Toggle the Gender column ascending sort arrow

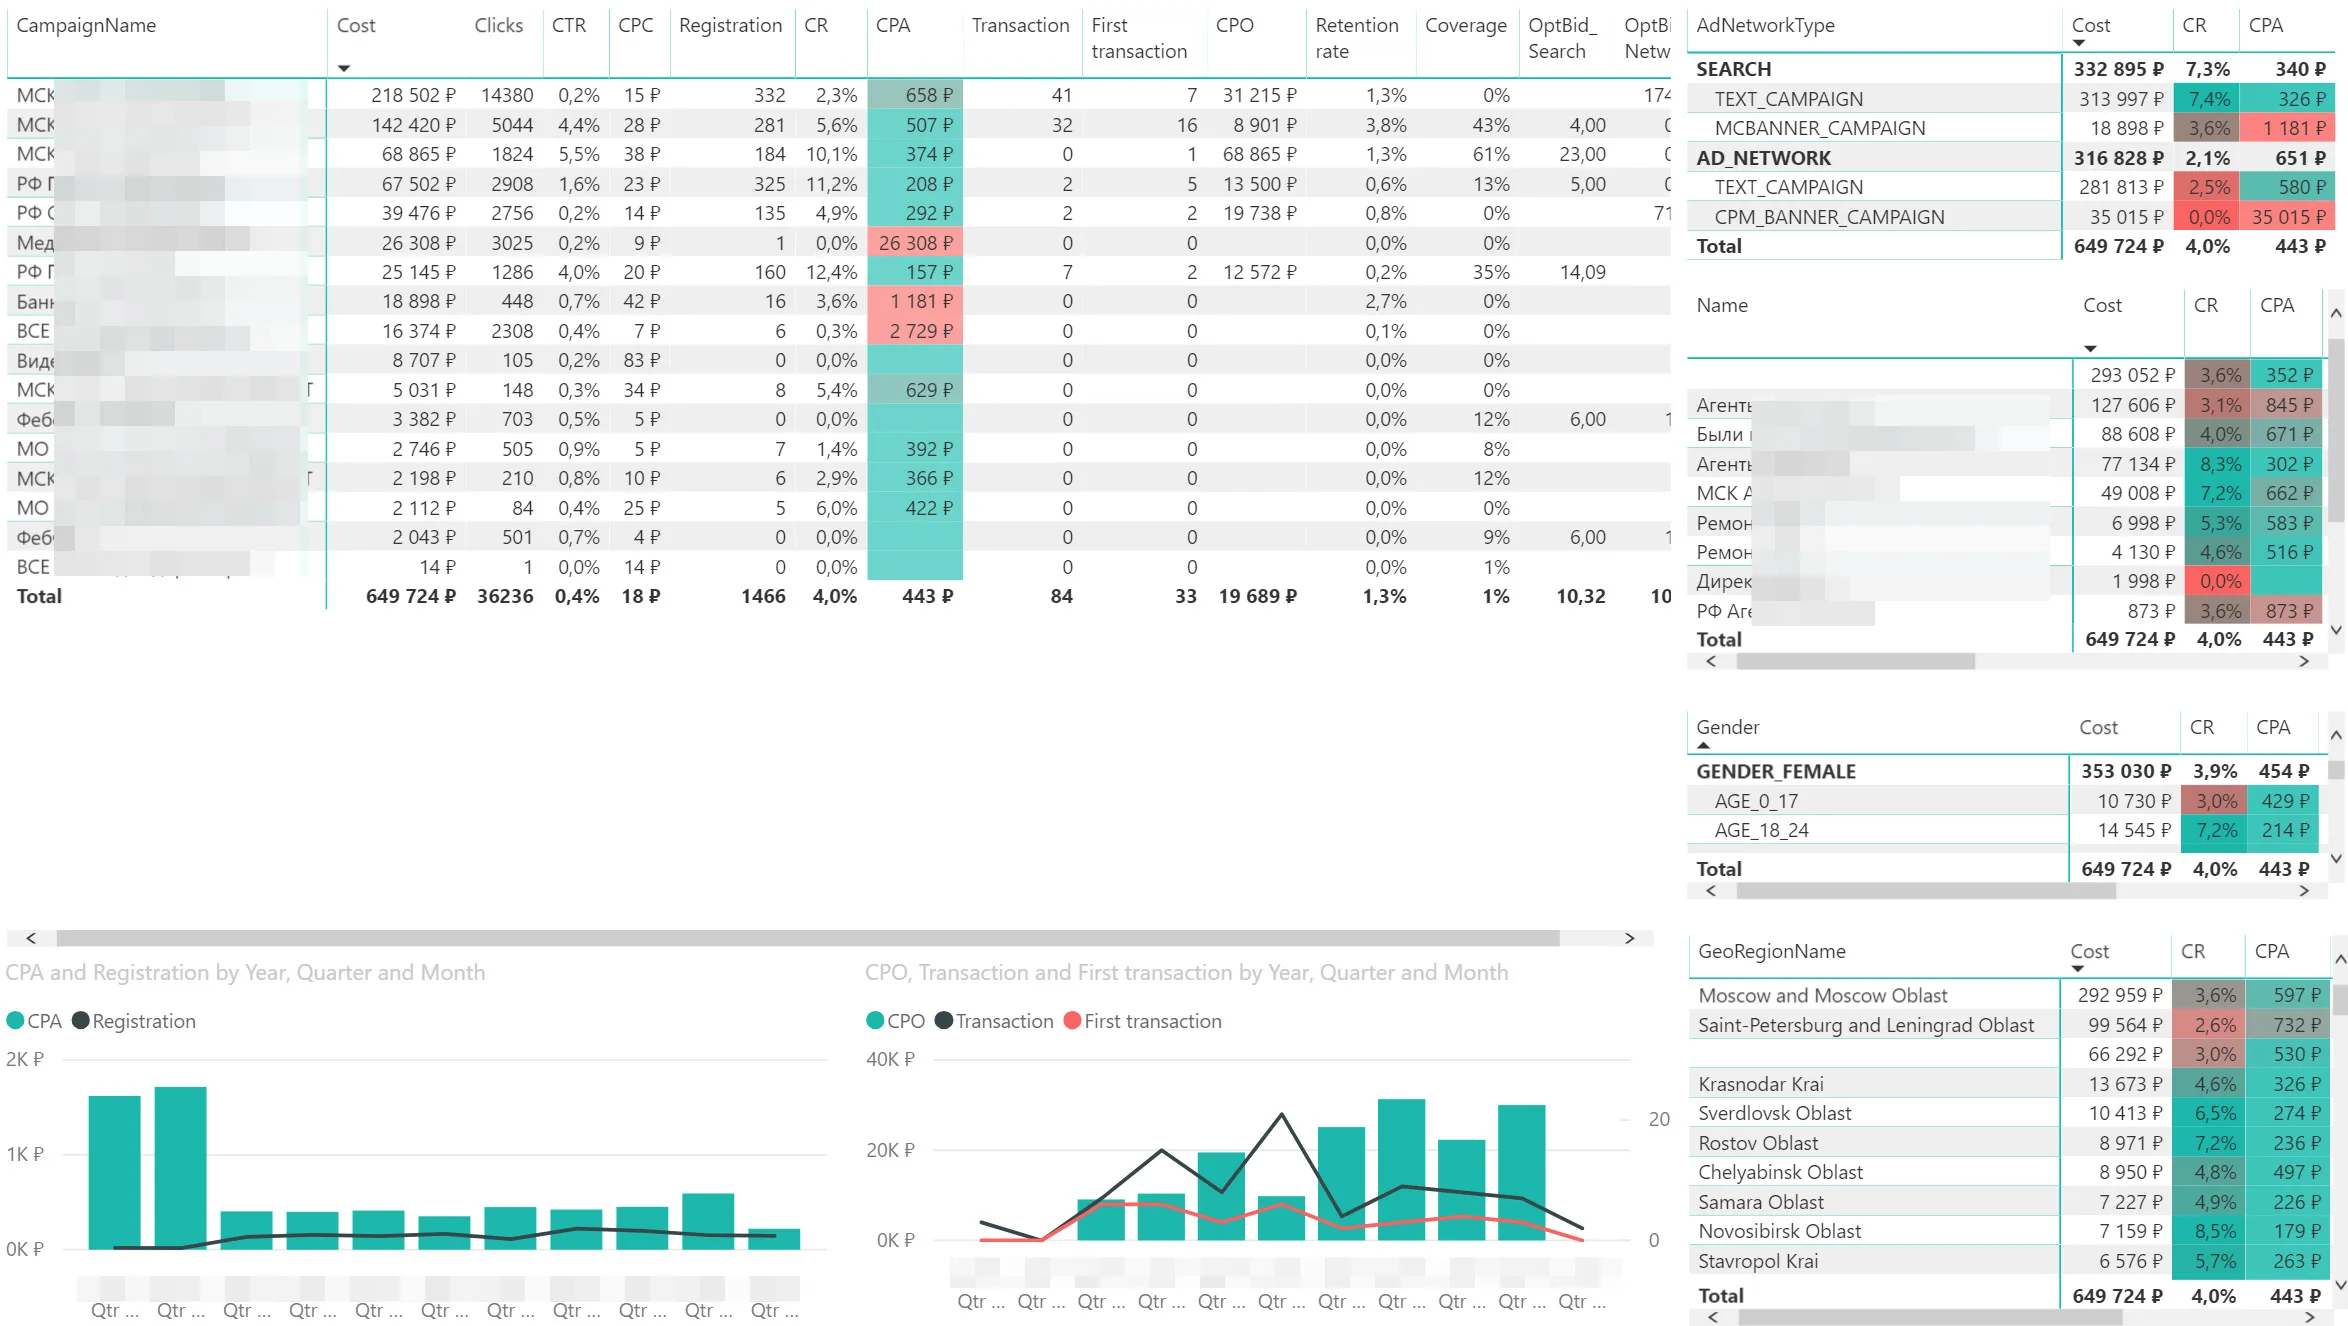pos(1703,745)
